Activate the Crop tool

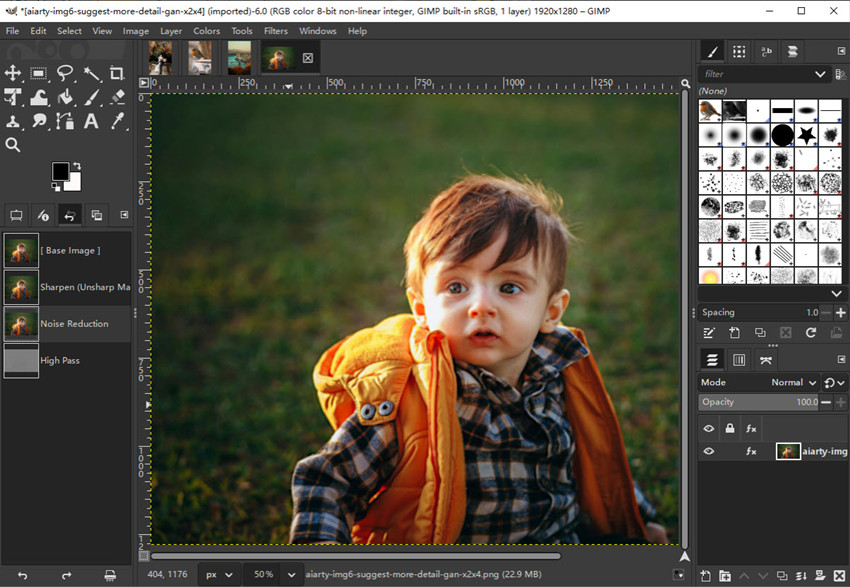[x=117, y=73]
